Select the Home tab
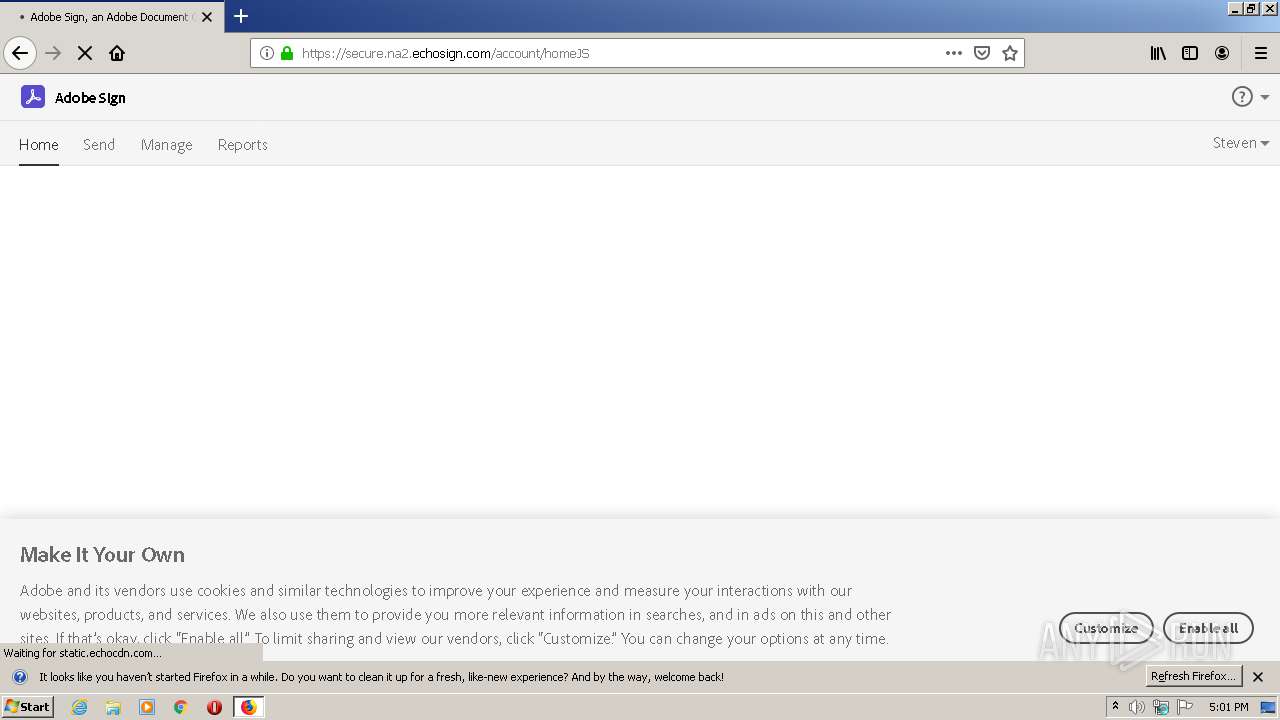Screen dimensions: 1280x720 click(x=39, y=144)
